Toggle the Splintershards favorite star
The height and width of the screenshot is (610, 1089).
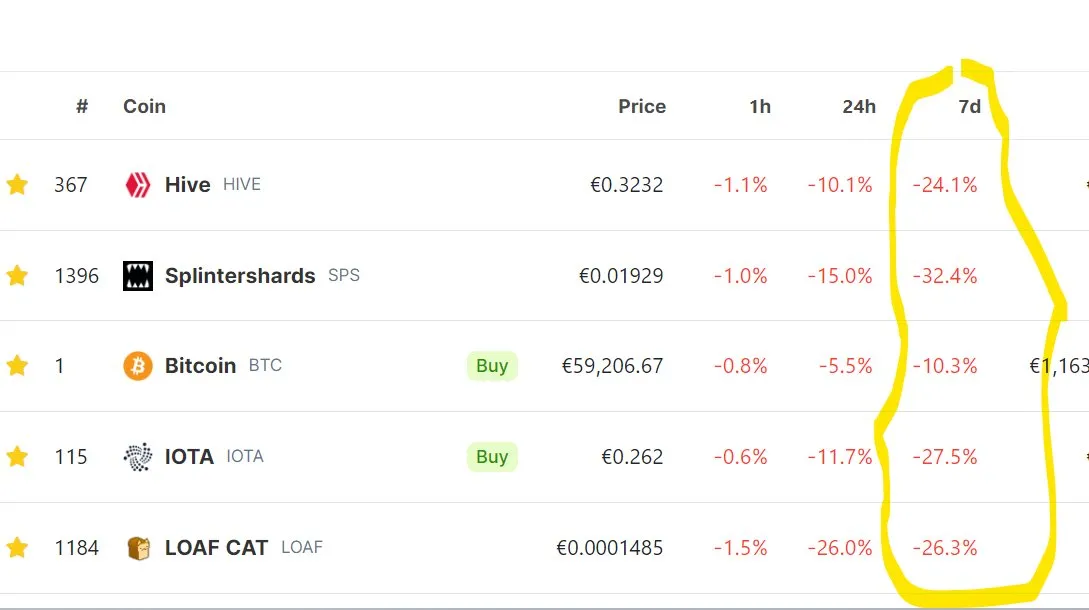pyautogui.click(x=17, y=276)
